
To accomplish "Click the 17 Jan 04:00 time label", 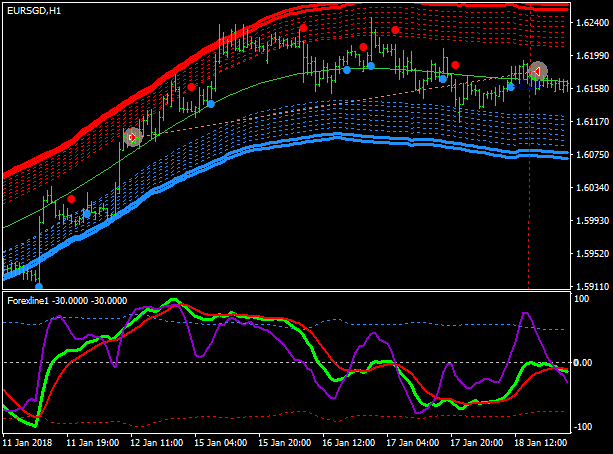I will click(x=412, y=443).
